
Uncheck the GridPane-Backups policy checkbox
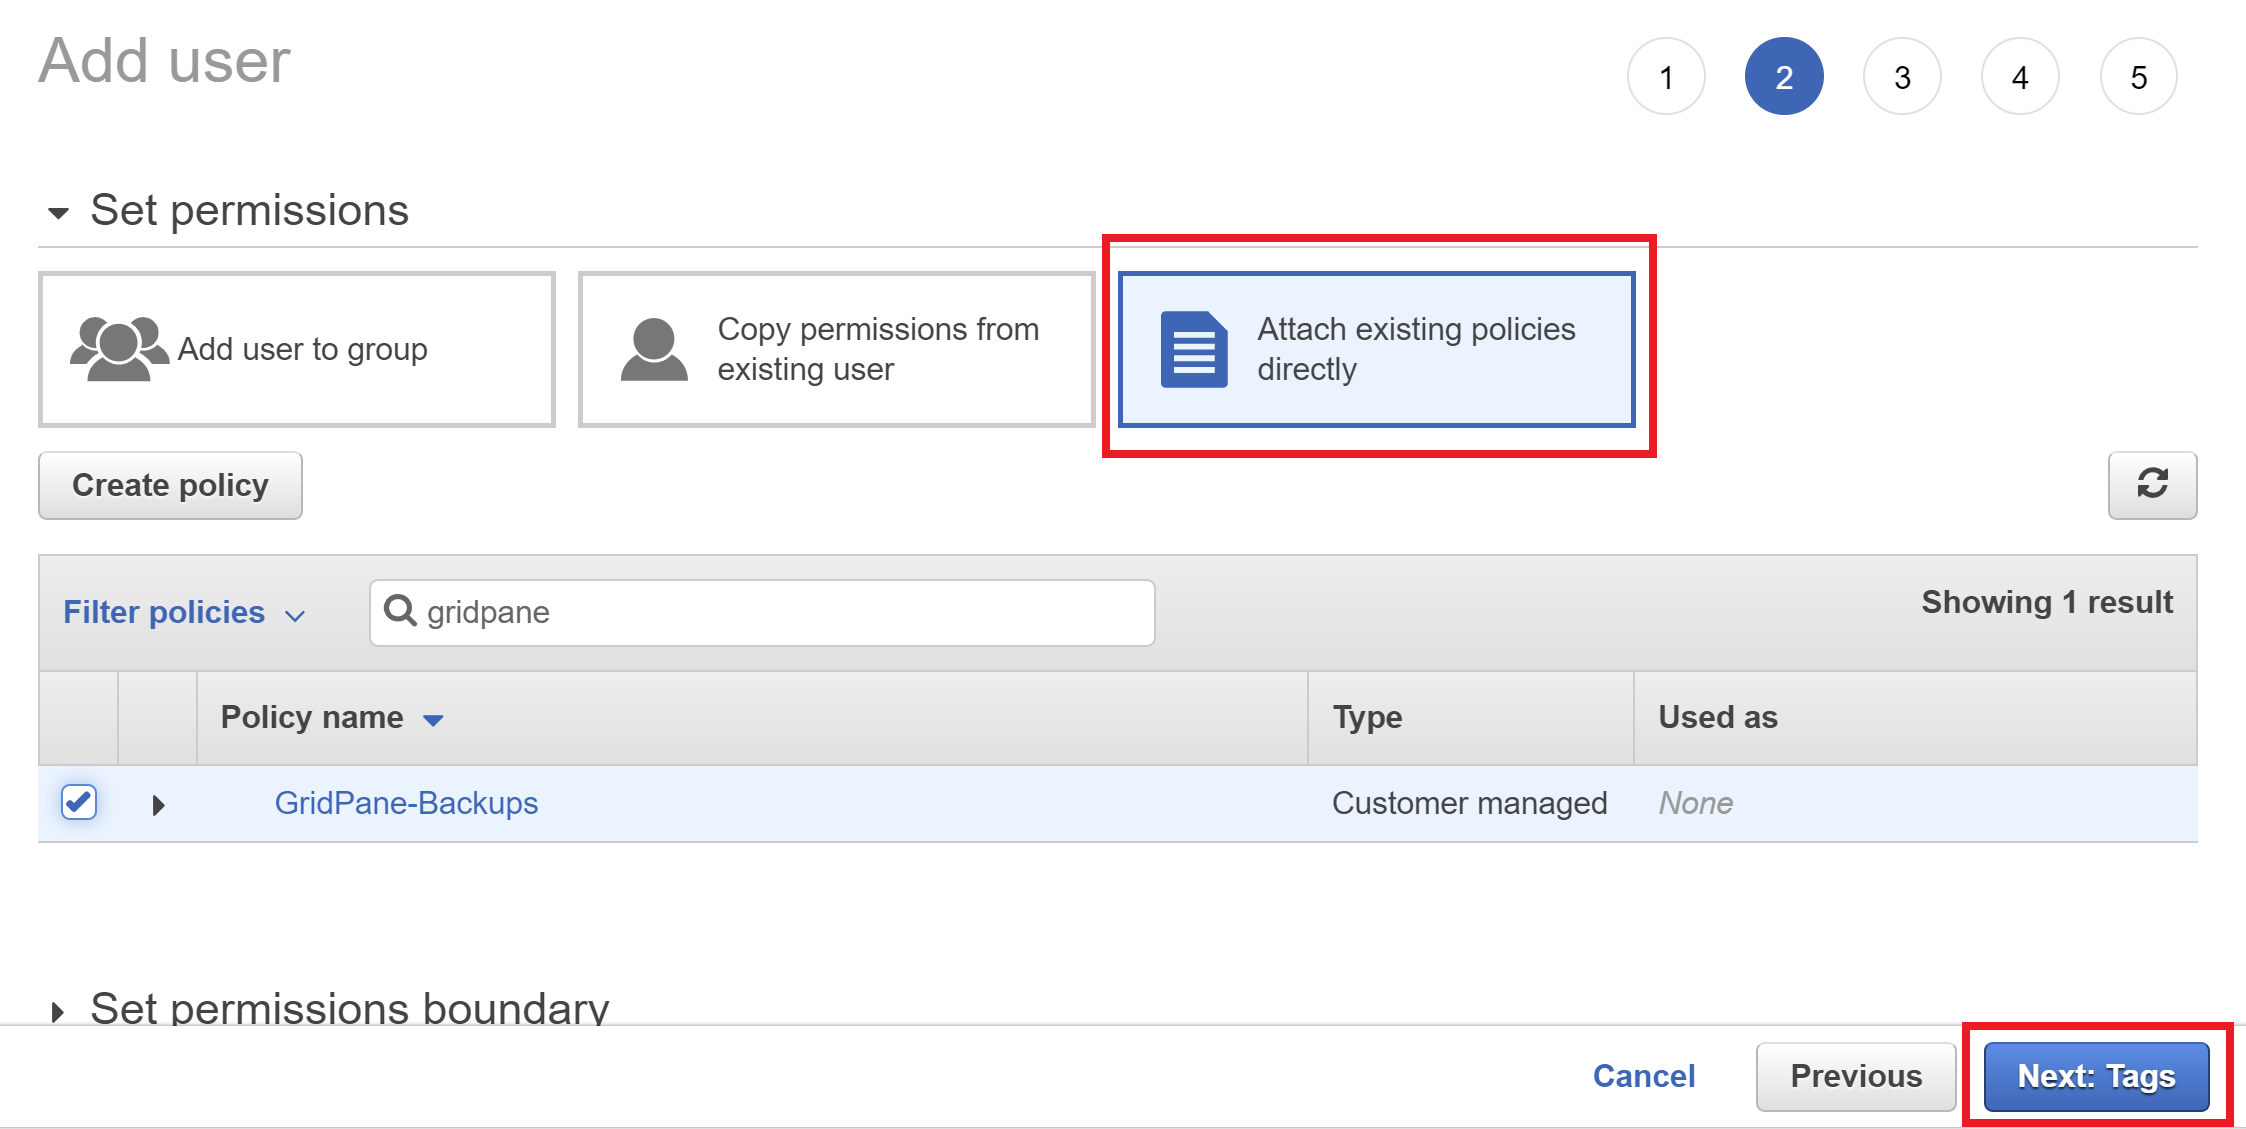click(79, 802)
